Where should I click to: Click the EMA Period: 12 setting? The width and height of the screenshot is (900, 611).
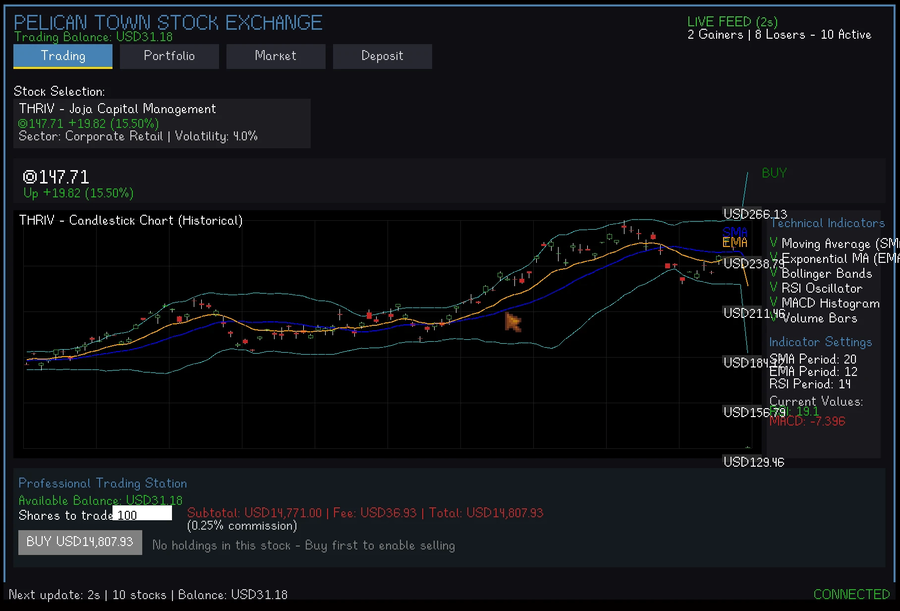pos(813,372)
